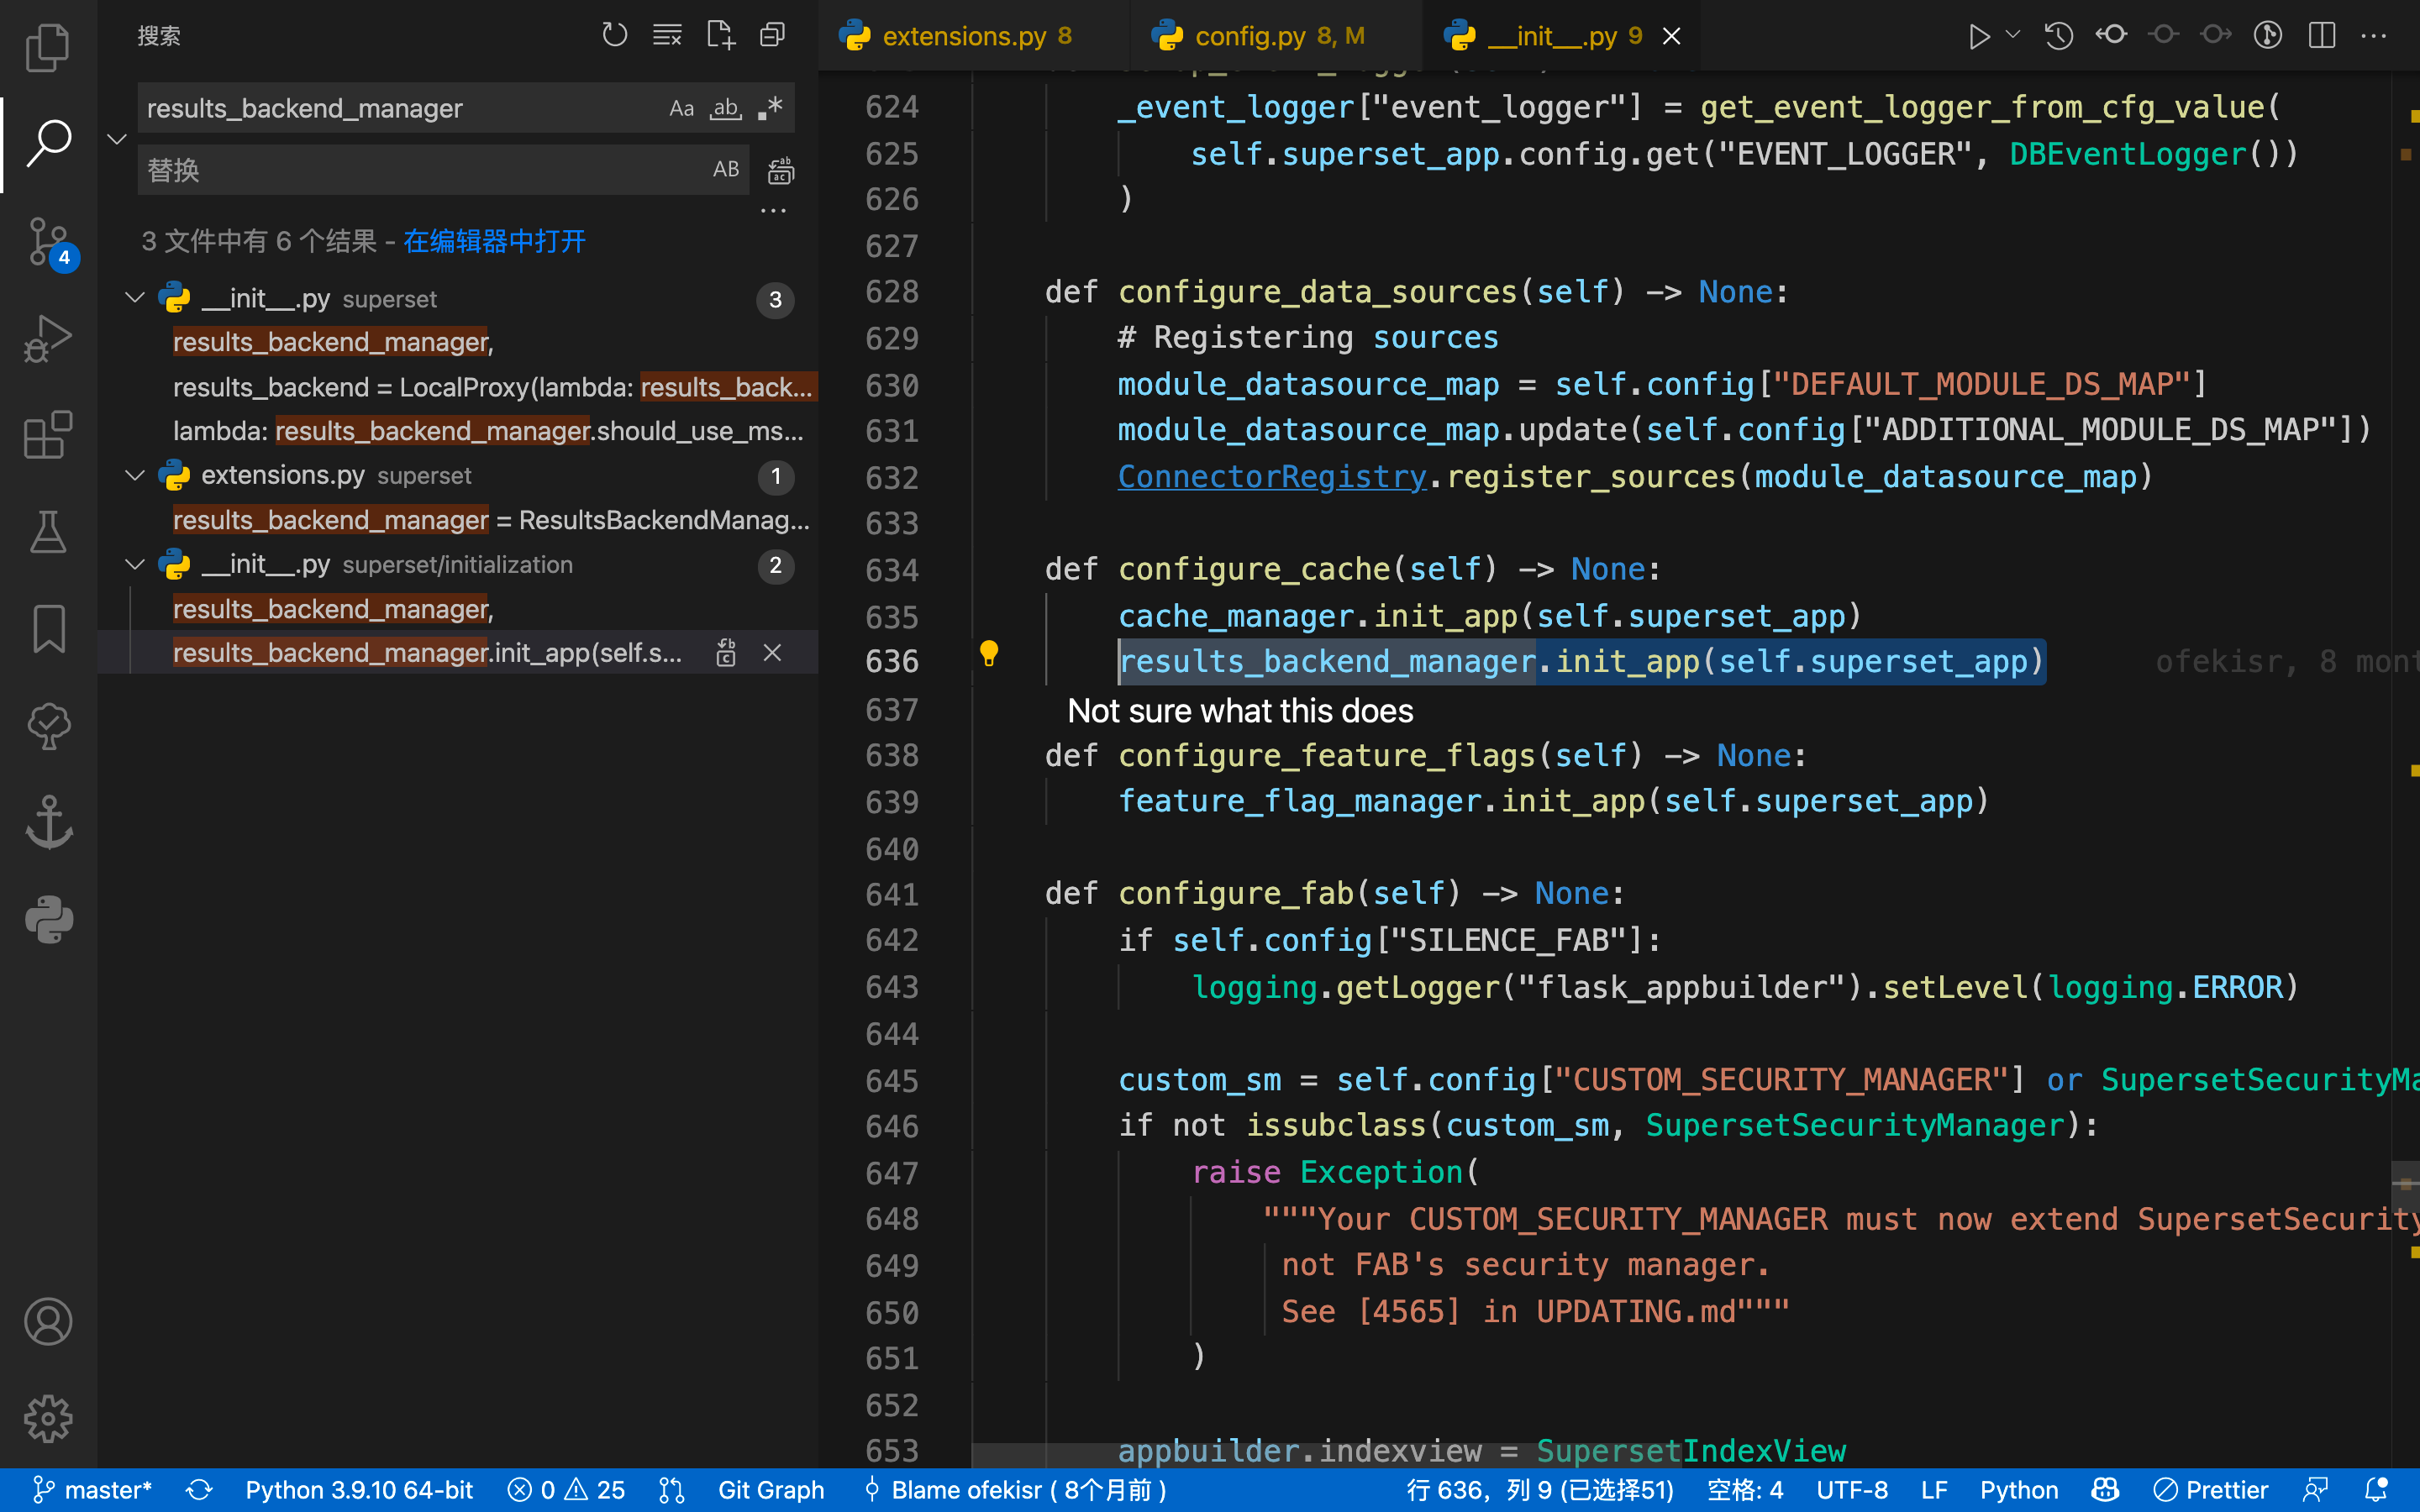Collapse the replace field with the chevron
The image size is (2420, 1512).
tap(116, 139)
